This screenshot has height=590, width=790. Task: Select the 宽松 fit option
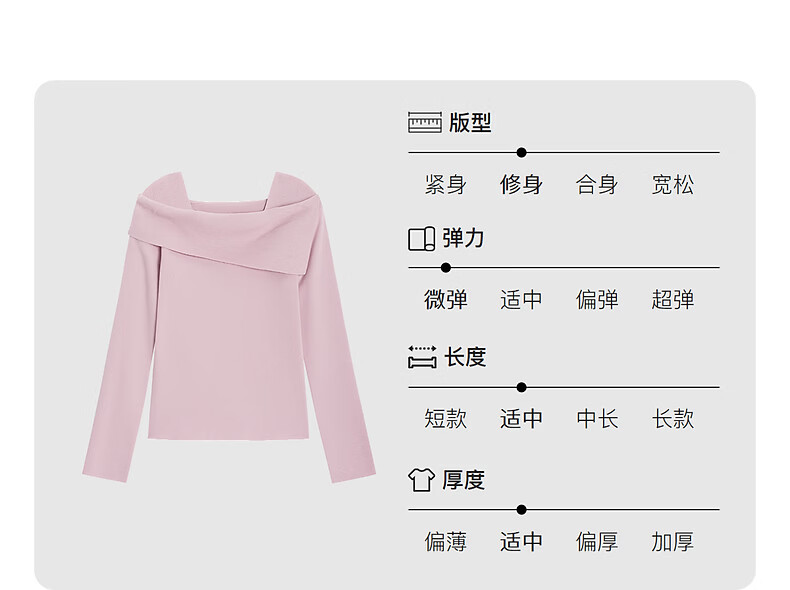[673, 184]
